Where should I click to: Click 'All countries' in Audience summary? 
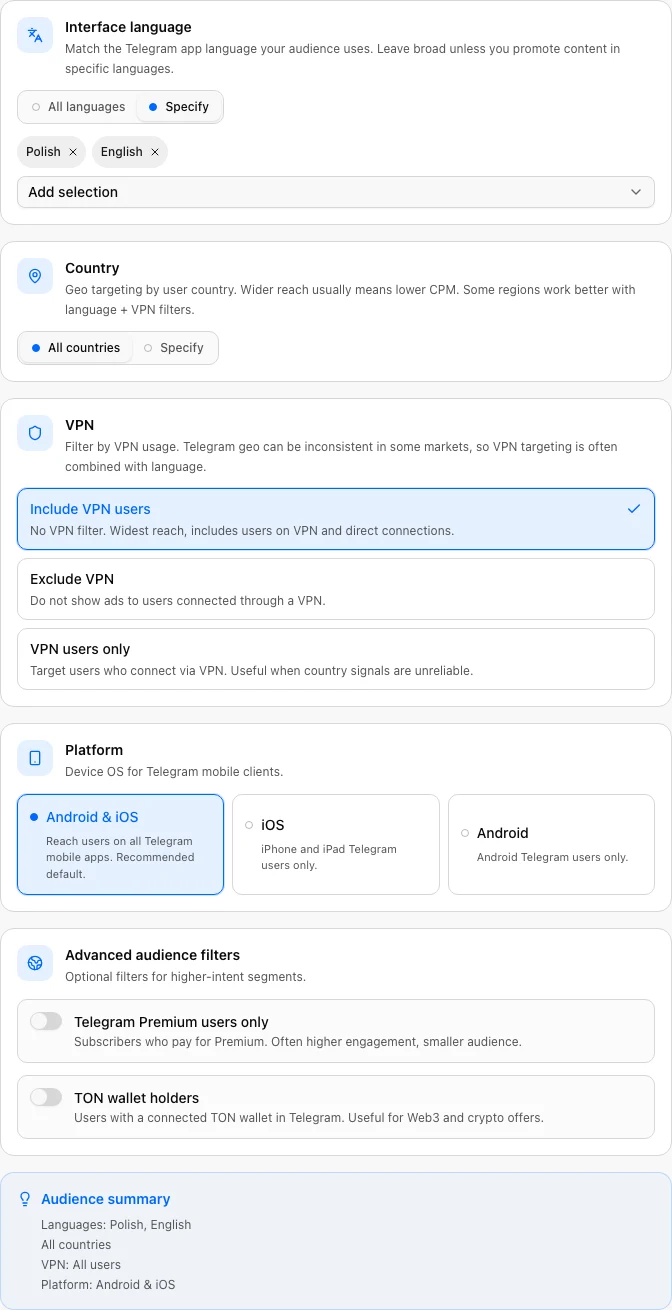pos(76,1245)
